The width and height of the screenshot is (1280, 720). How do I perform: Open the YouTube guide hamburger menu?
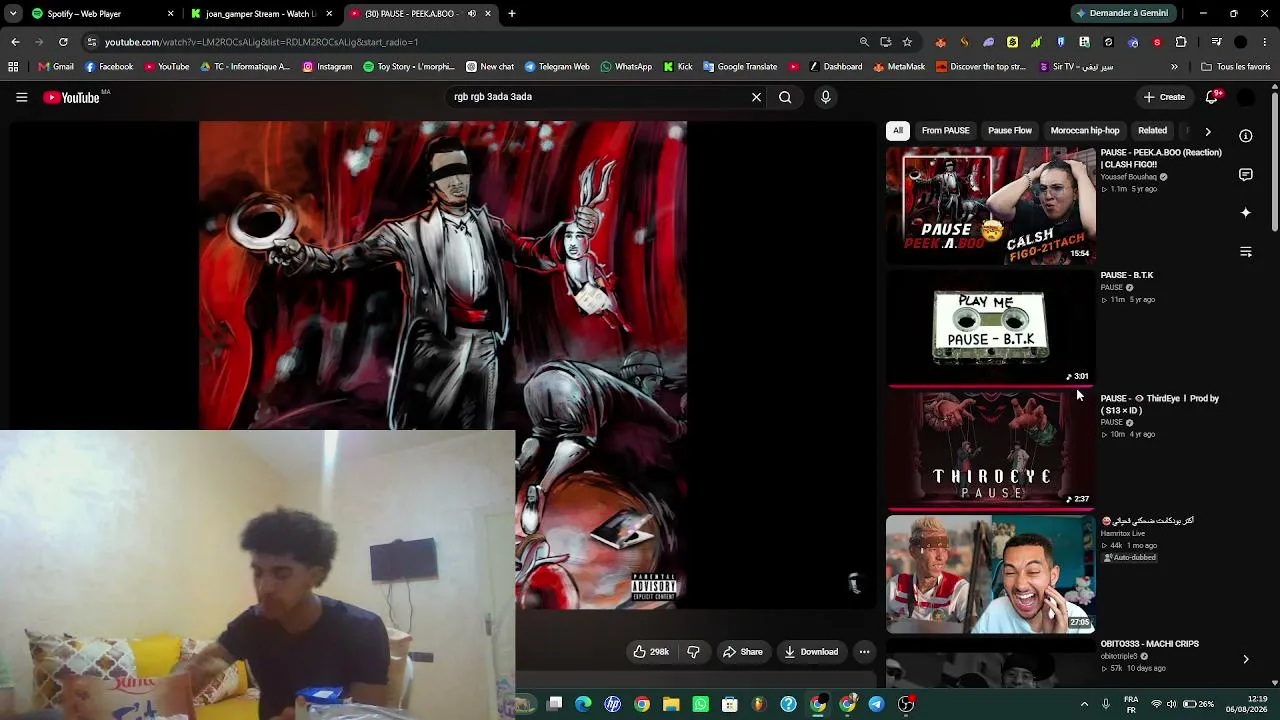21,97
